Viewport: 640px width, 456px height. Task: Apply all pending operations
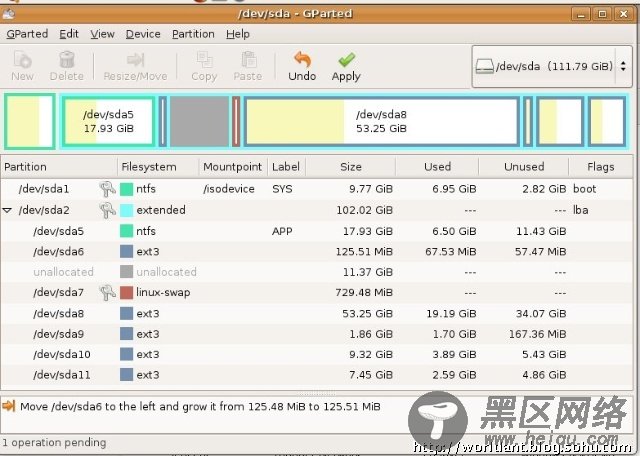(x=346, y=66)
